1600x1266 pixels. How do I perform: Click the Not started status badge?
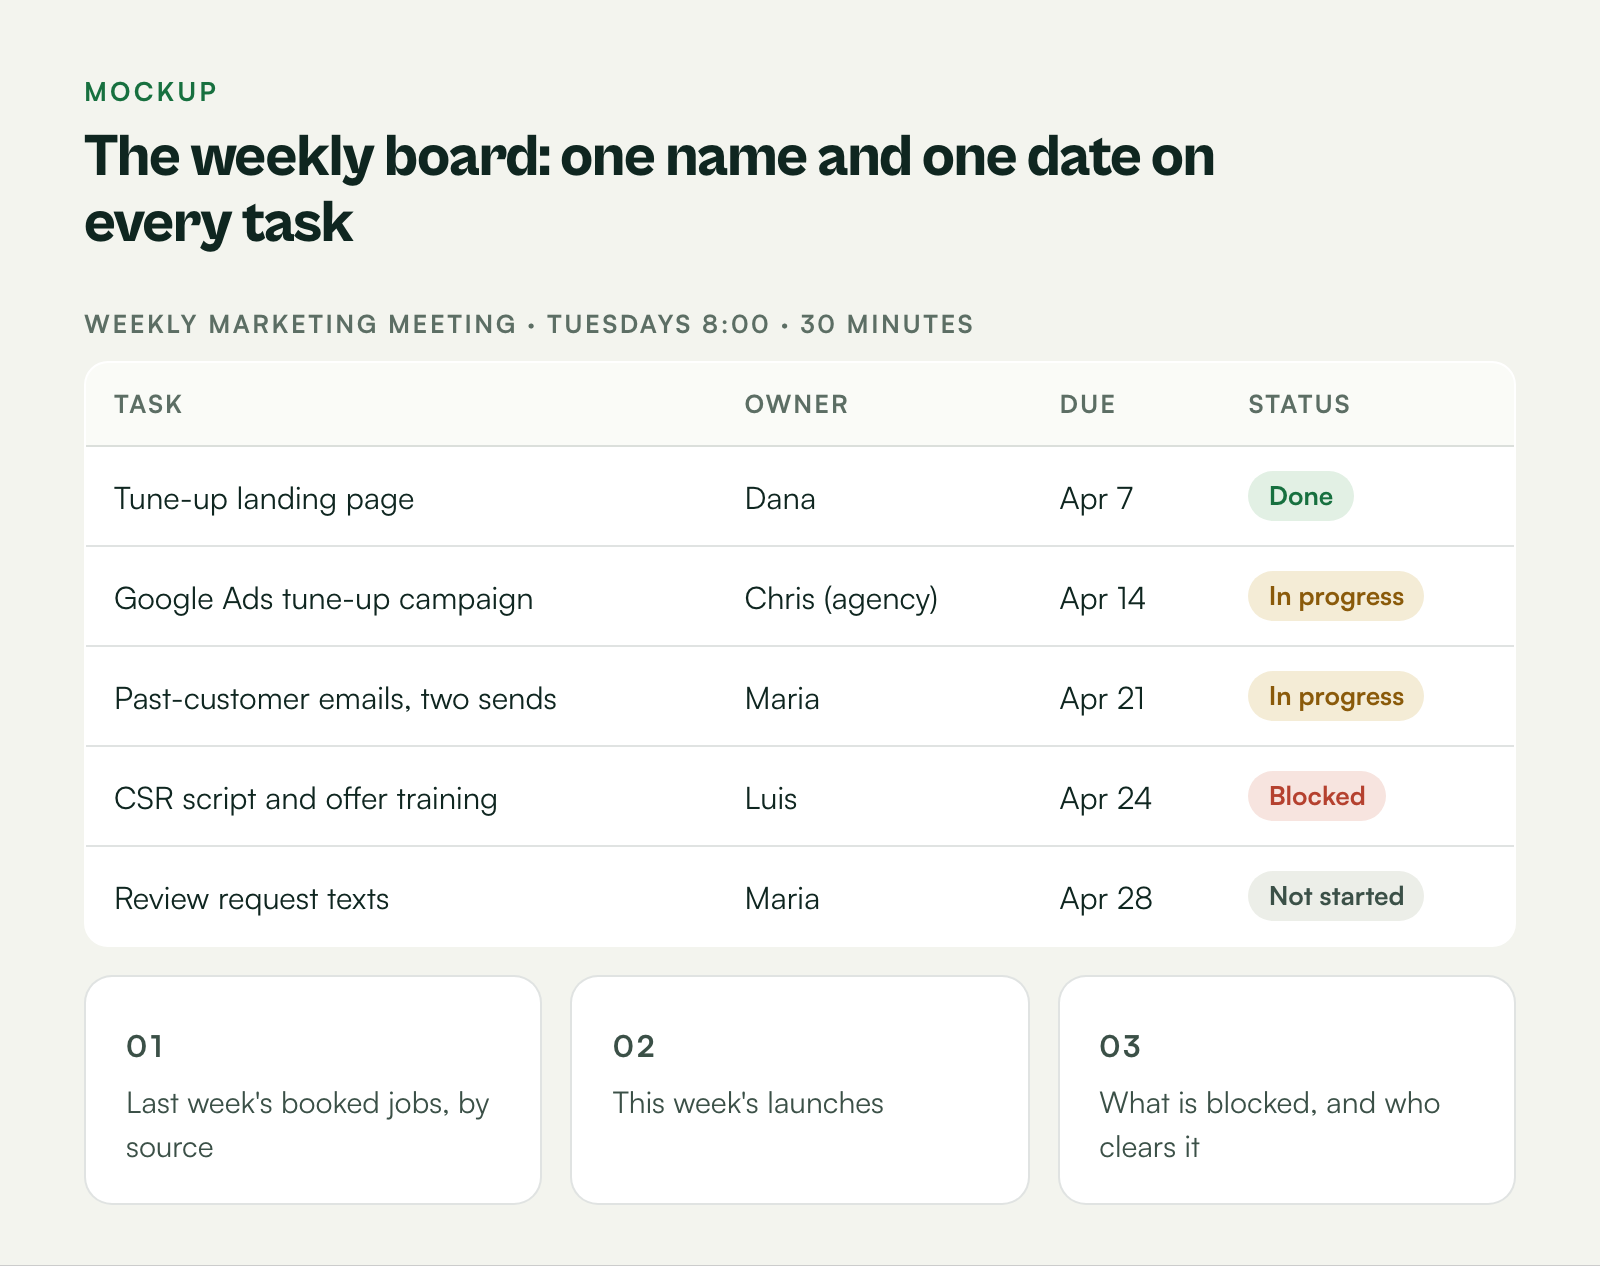pos(1335,896)
